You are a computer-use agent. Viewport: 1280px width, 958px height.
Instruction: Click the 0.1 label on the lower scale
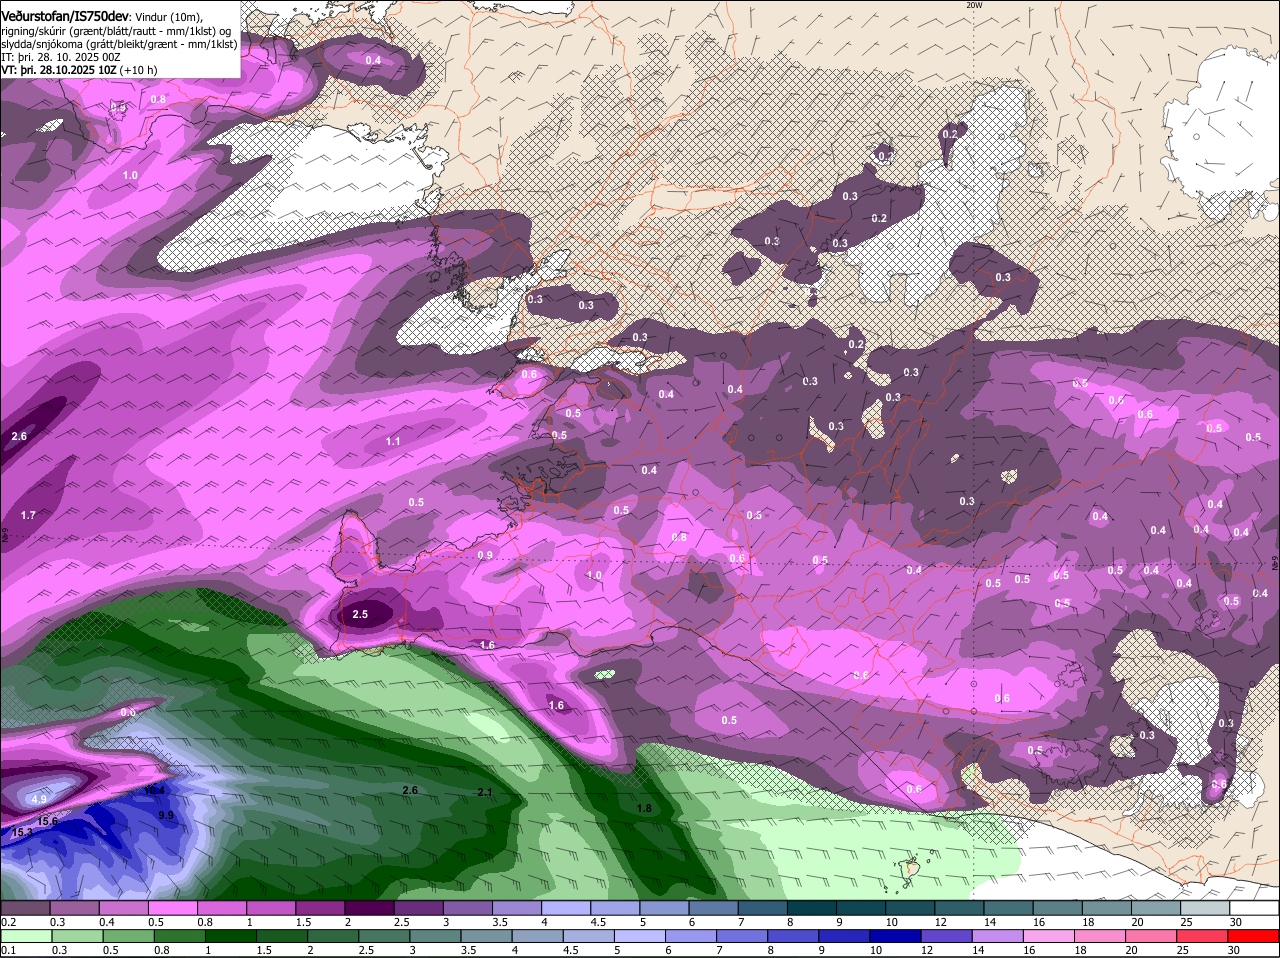tap(9, 950)
